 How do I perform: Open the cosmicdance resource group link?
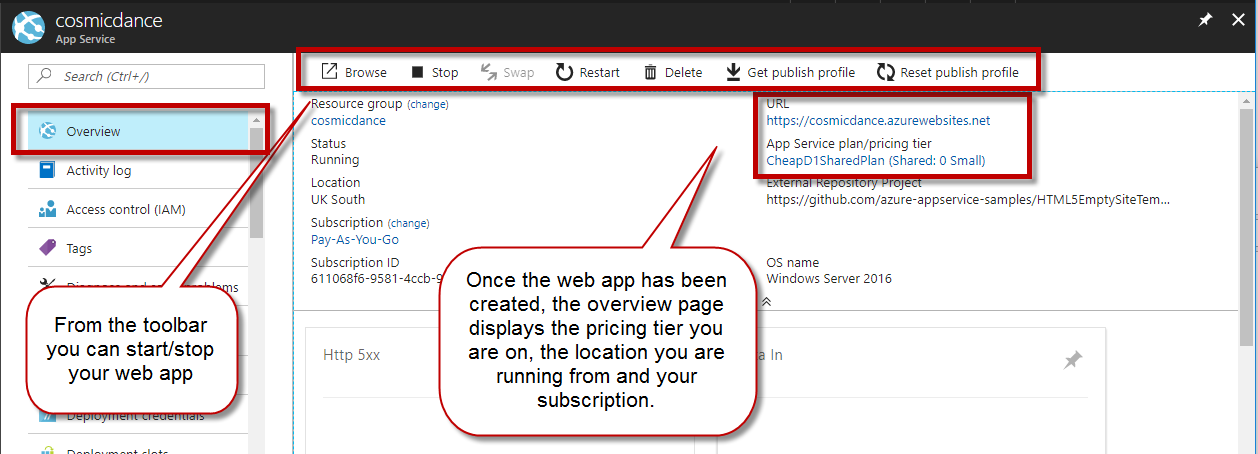click(348, 120)
